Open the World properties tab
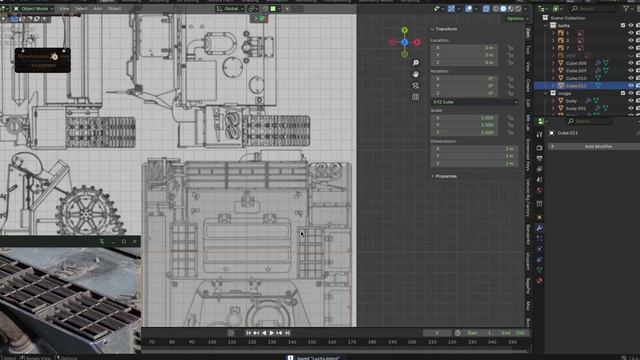The height and width of the screenshot is (360, 640). [540, 190]
